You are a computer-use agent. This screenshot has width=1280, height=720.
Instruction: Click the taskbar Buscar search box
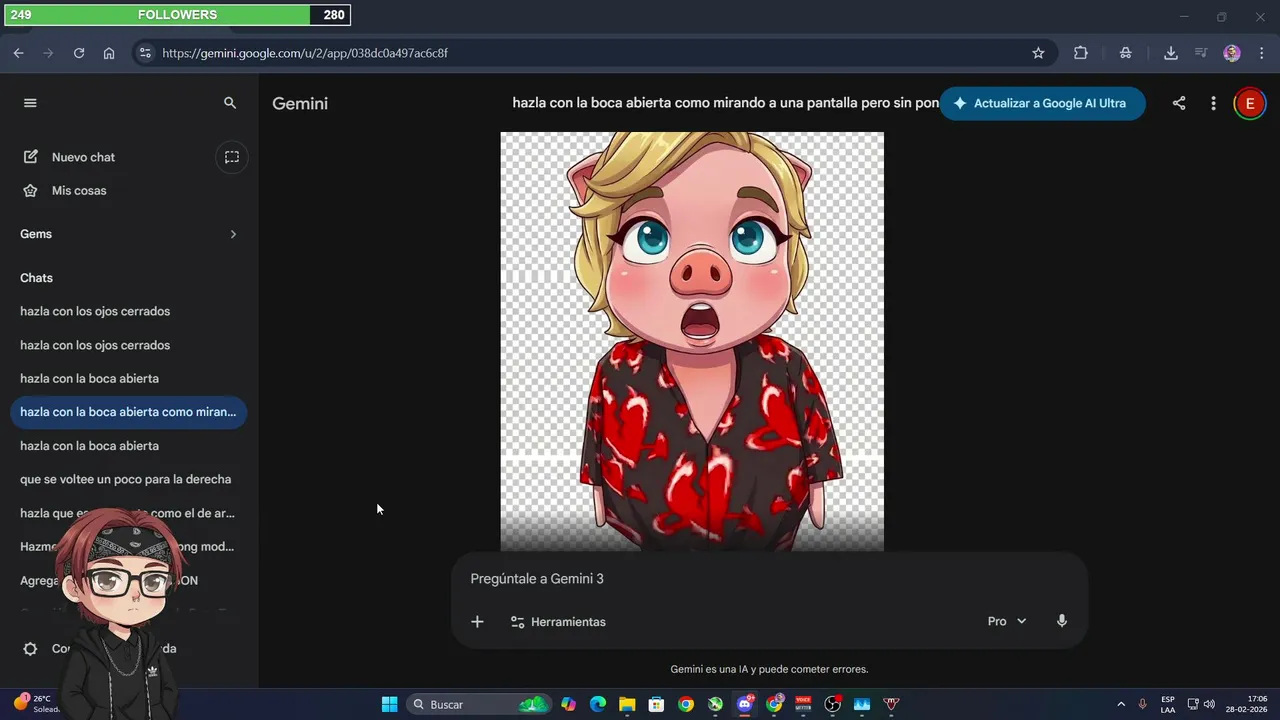coord(478,704)
